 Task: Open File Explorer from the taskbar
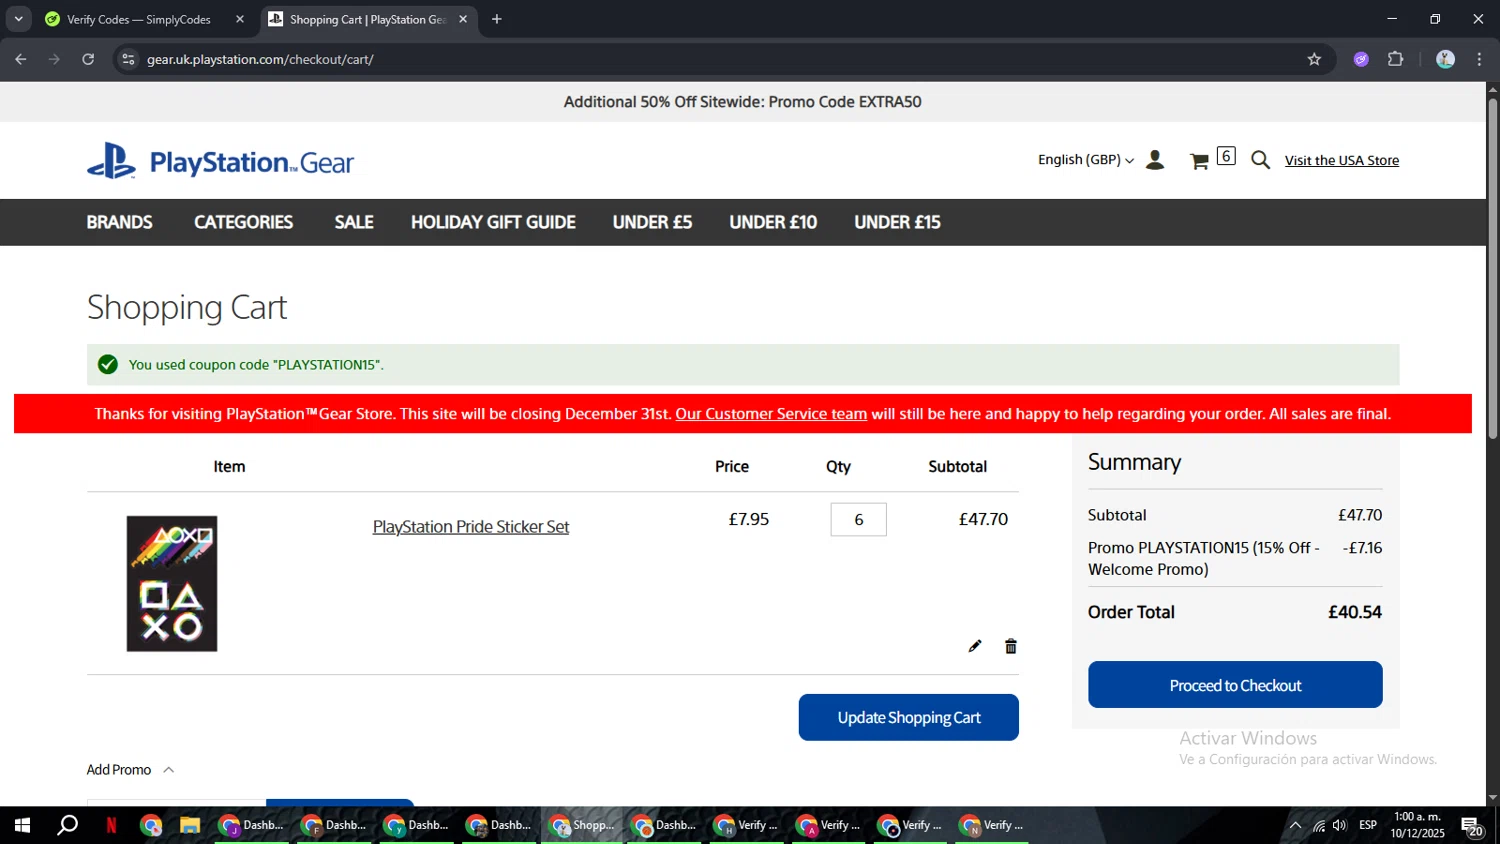tap(190, 825)
